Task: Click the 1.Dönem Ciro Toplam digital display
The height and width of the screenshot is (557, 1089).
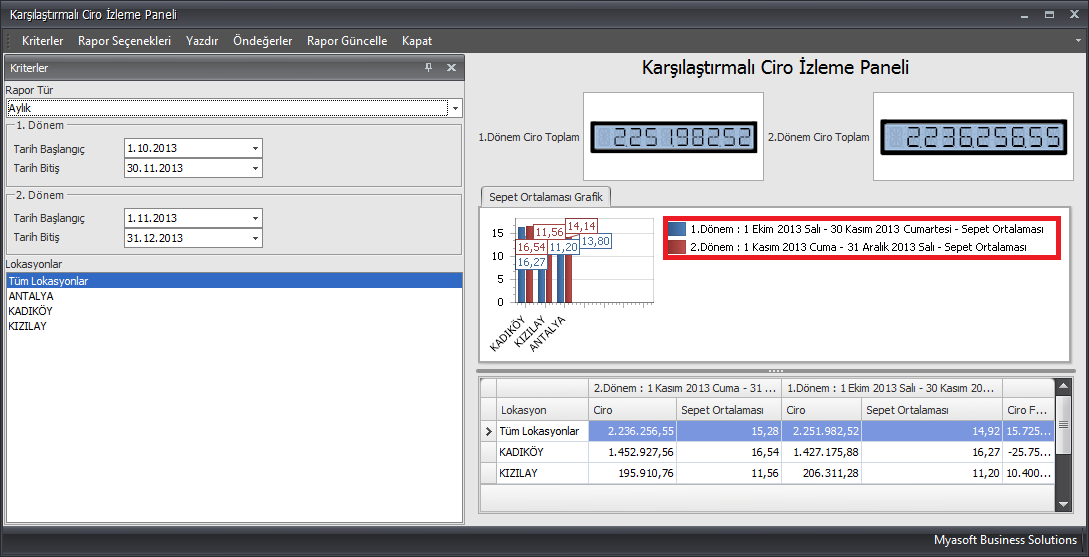Action: click(673, 137)
